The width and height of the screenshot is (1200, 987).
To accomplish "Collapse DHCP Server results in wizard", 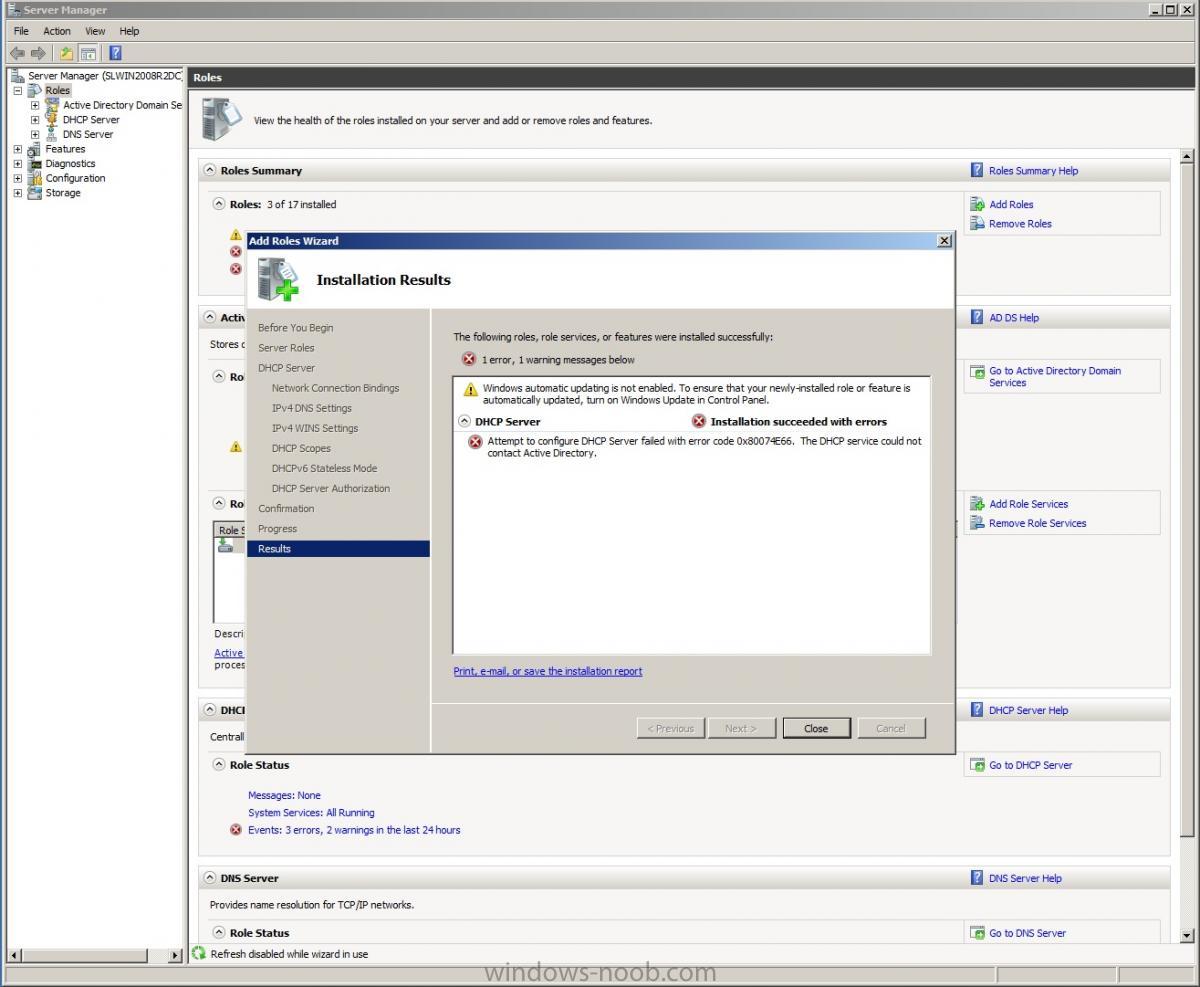I will [x=464, y=422].
